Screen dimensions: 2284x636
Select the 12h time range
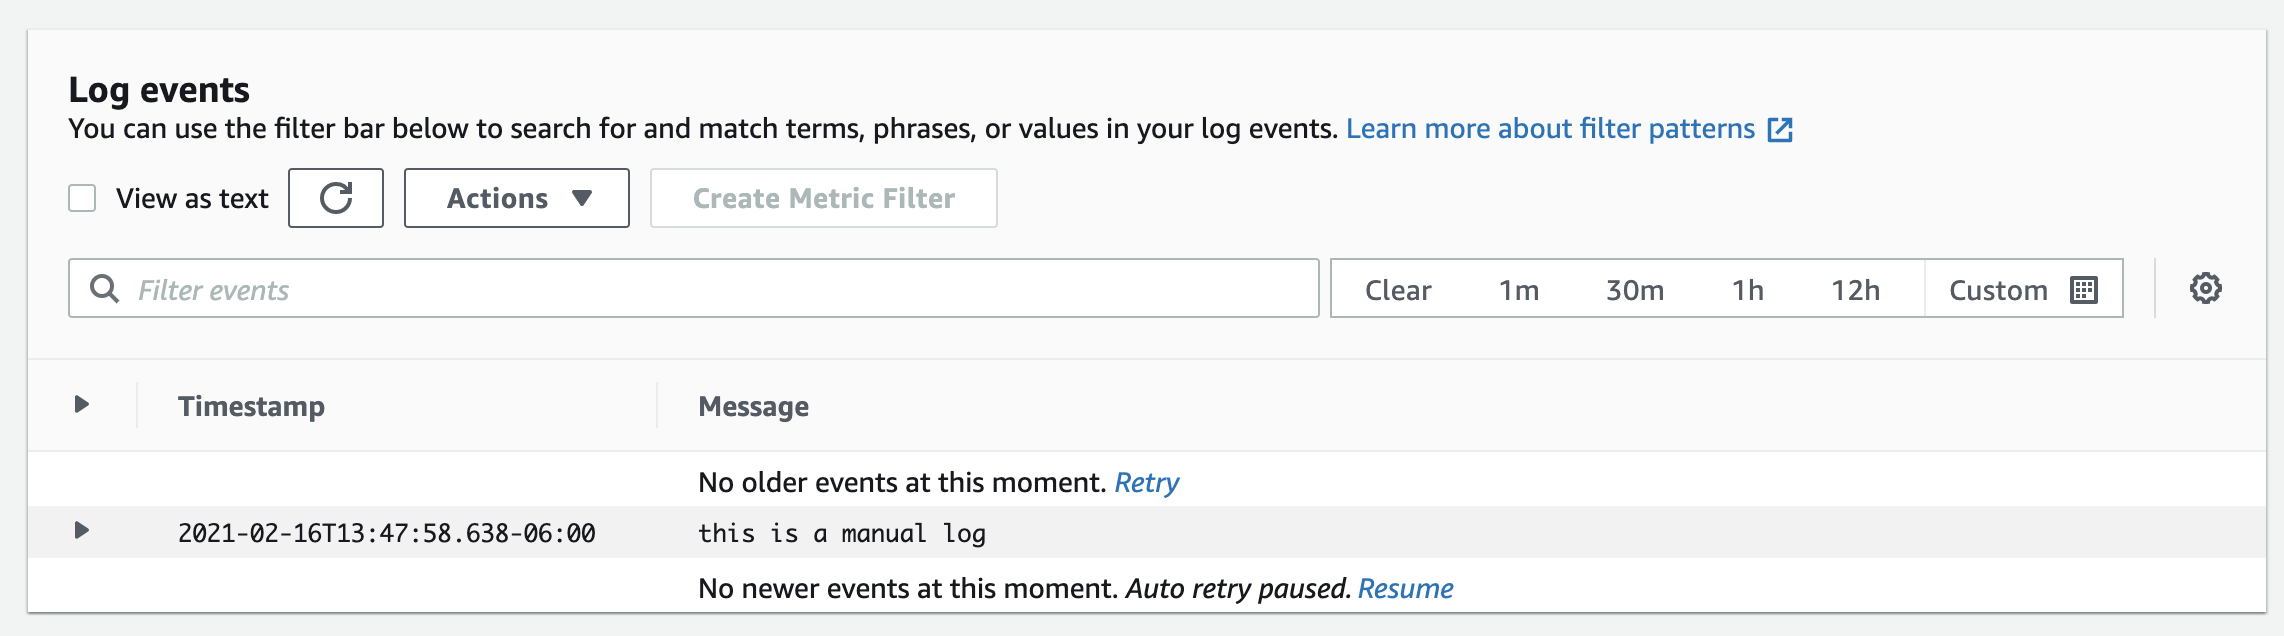[1855, 290]
